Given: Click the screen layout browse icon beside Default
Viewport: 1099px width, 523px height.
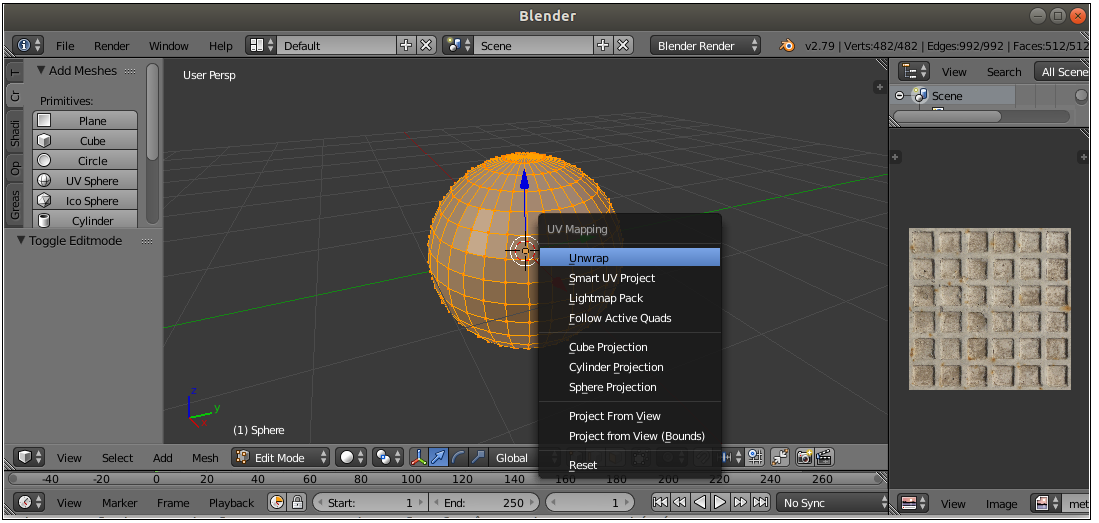Looking at the screenshot, I should pyautogui.click(x=261, y=46).
